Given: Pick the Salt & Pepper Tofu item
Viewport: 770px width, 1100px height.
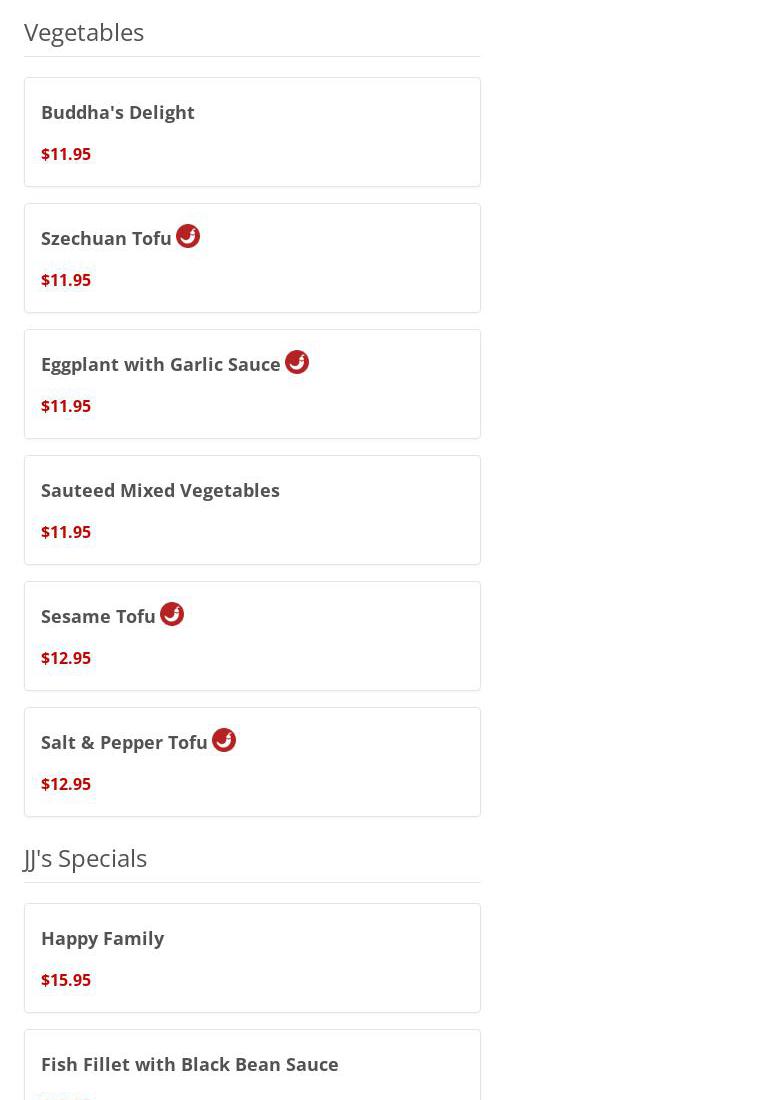Looking at the screenshot, I should click(x=124, y=742).
